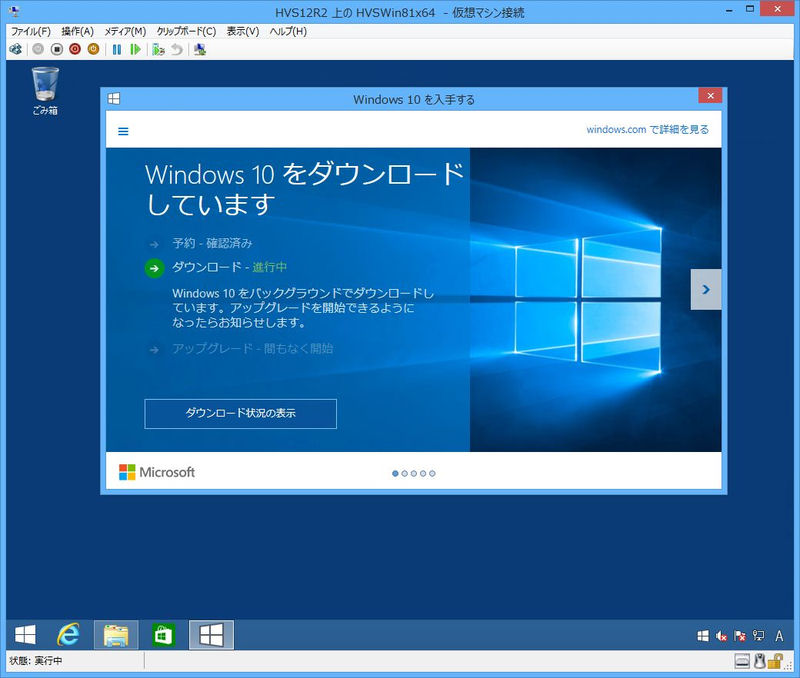Open the hamburger menu in Windows 10 dialog
The height and width of the screenshot is (678, 800).
pyautogui.click(x=123, y=131)
